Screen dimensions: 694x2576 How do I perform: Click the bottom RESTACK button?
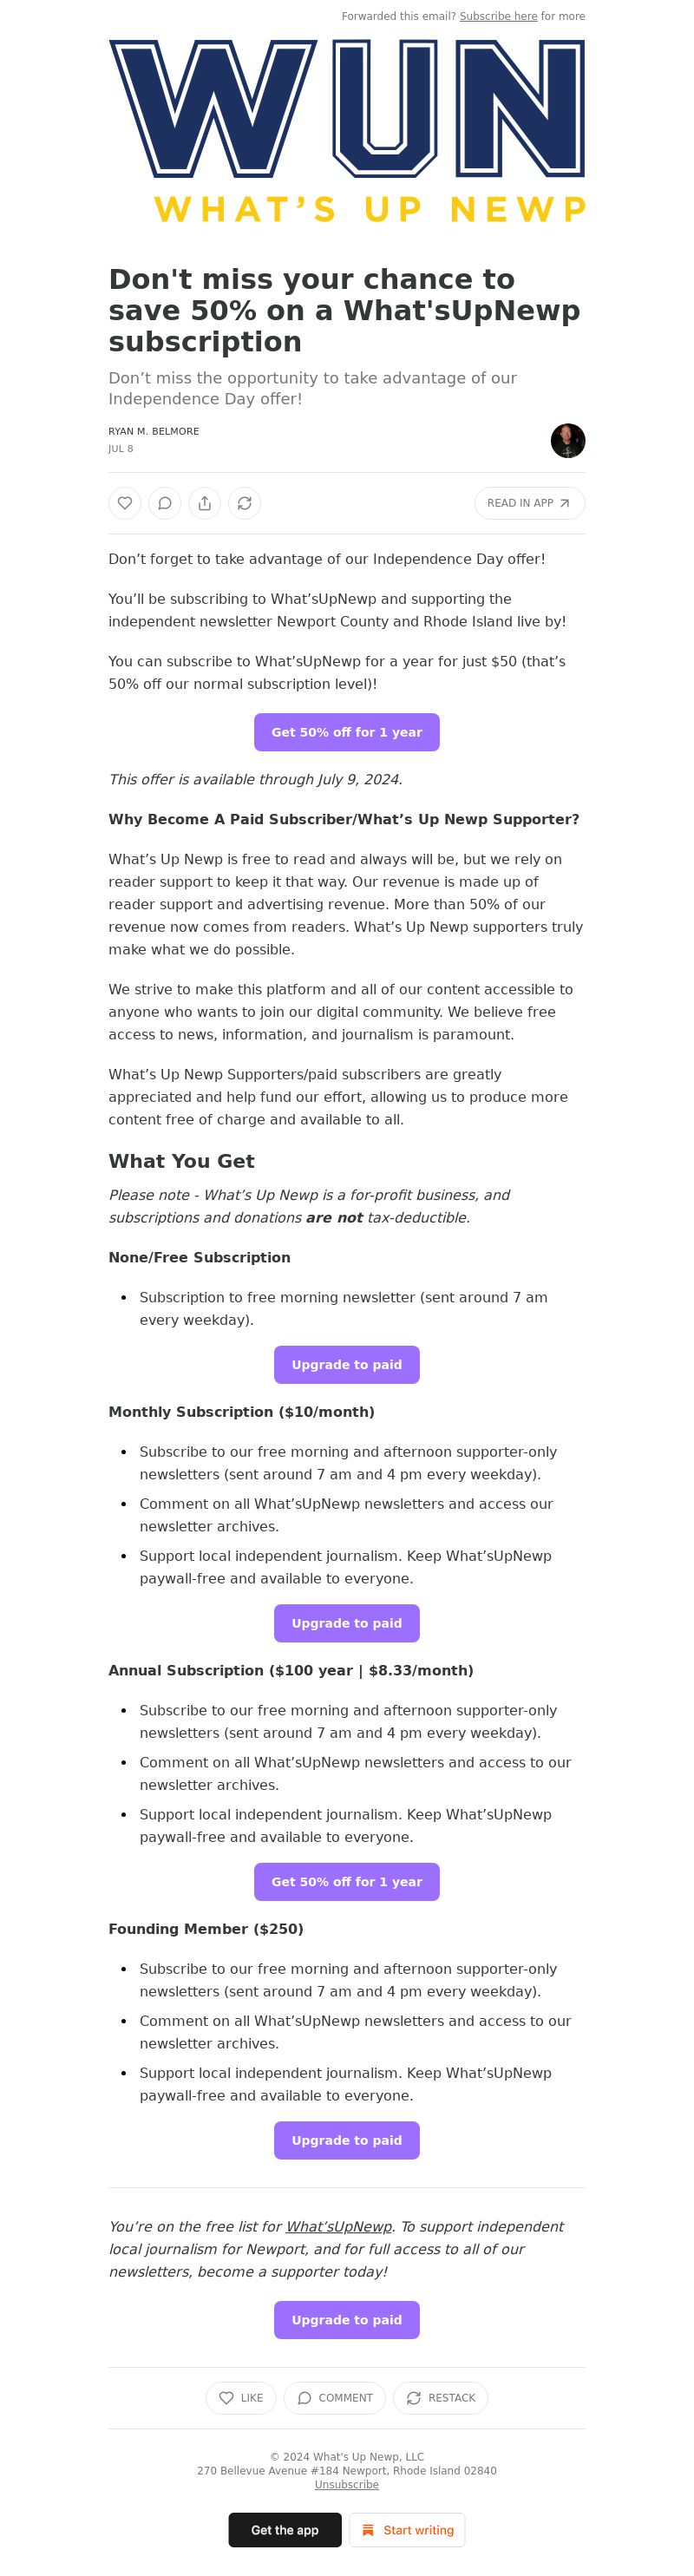(441, 2397)
